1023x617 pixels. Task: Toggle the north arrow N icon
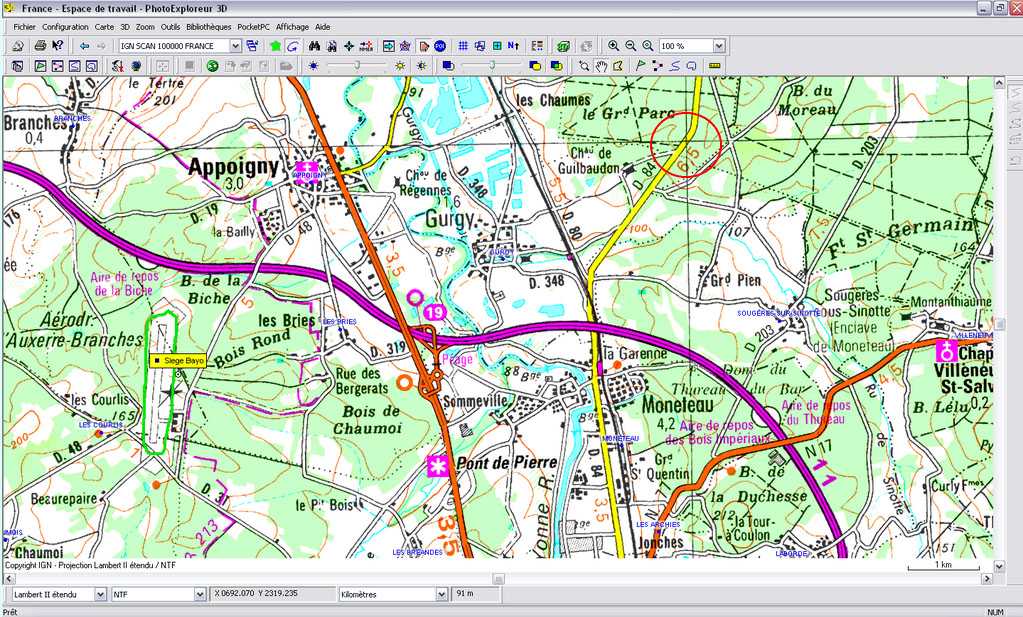pos(513,46)
